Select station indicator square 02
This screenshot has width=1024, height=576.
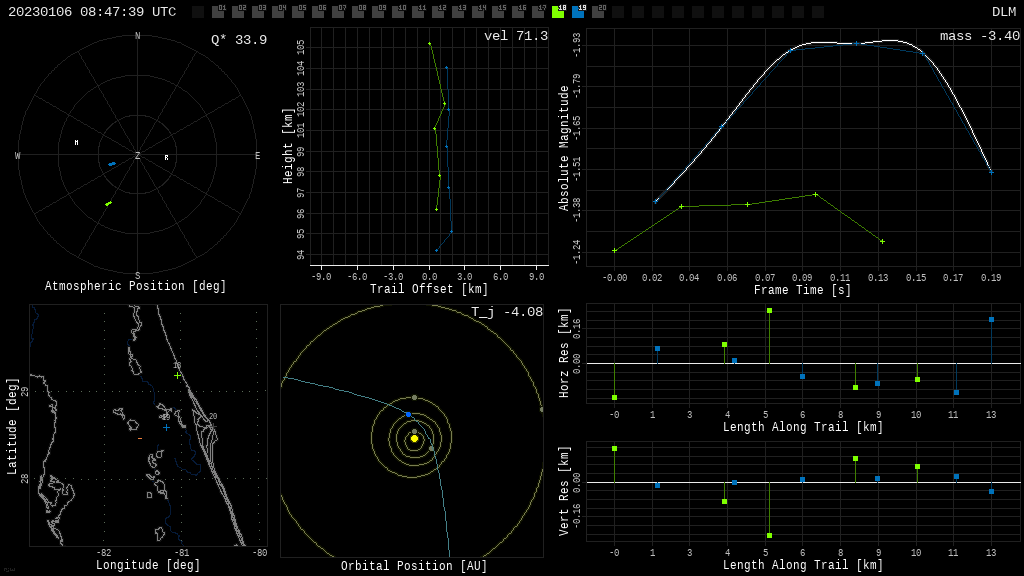point(238,12)
